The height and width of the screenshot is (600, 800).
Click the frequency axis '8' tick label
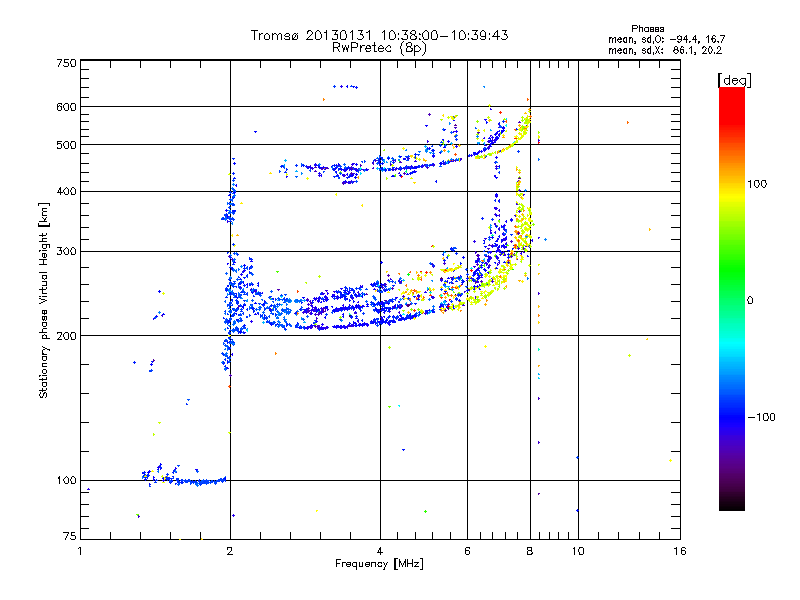pos(530,551)
